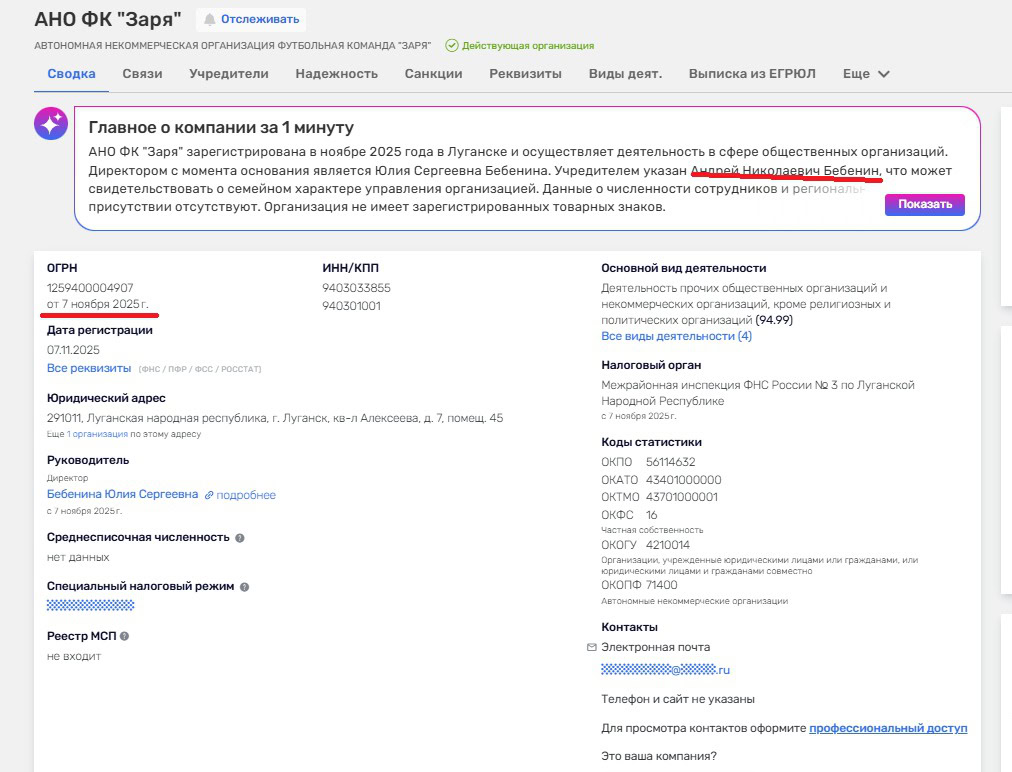
Task: Click help icon next to Специальный налоговый режим
Action: tap(245, 587)
